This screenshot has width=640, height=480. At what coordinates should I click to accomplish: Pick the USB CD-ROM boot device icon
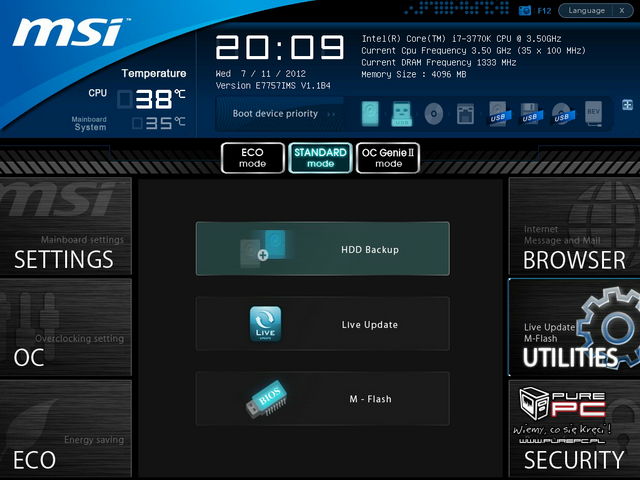[x=562, y=114]
